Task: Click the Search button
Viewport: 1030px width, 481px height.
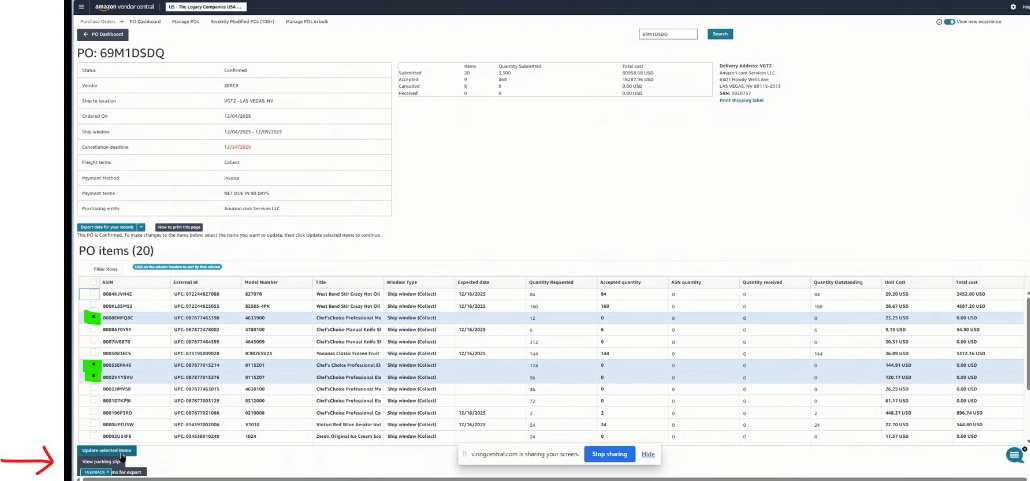Action: [720, 34]
